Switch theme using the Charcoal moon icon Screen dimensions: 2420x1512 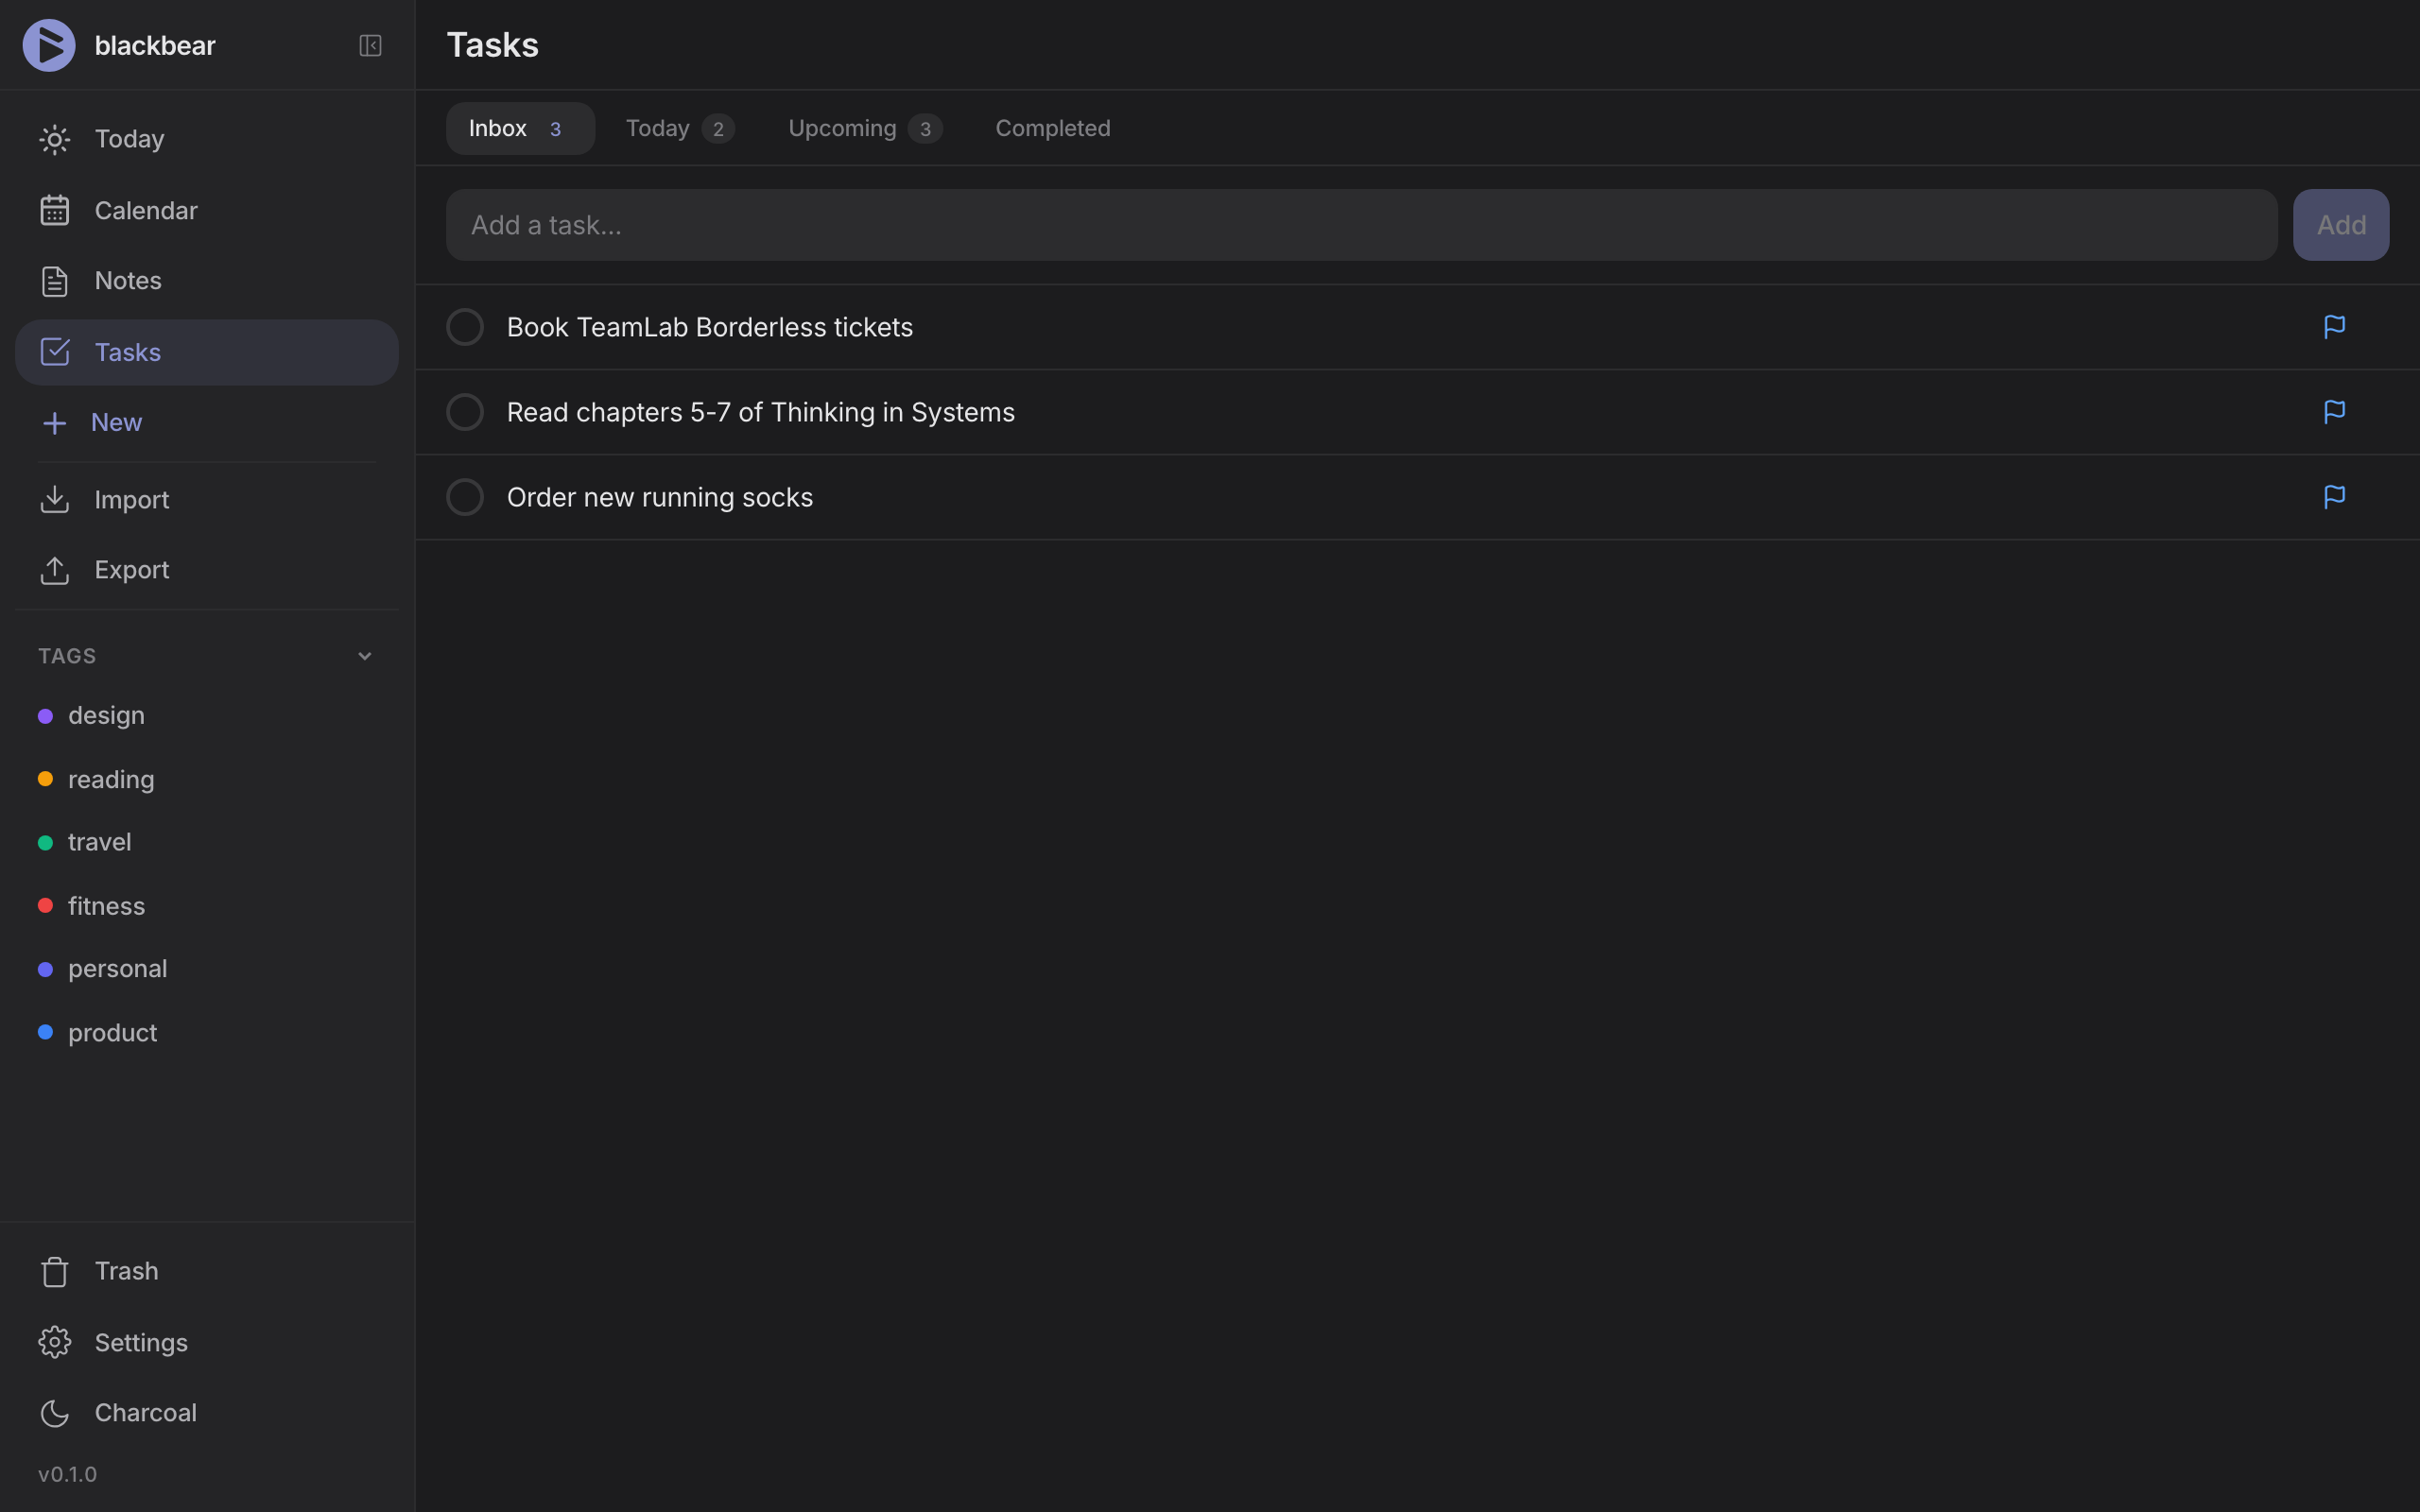coord(54,1413)
